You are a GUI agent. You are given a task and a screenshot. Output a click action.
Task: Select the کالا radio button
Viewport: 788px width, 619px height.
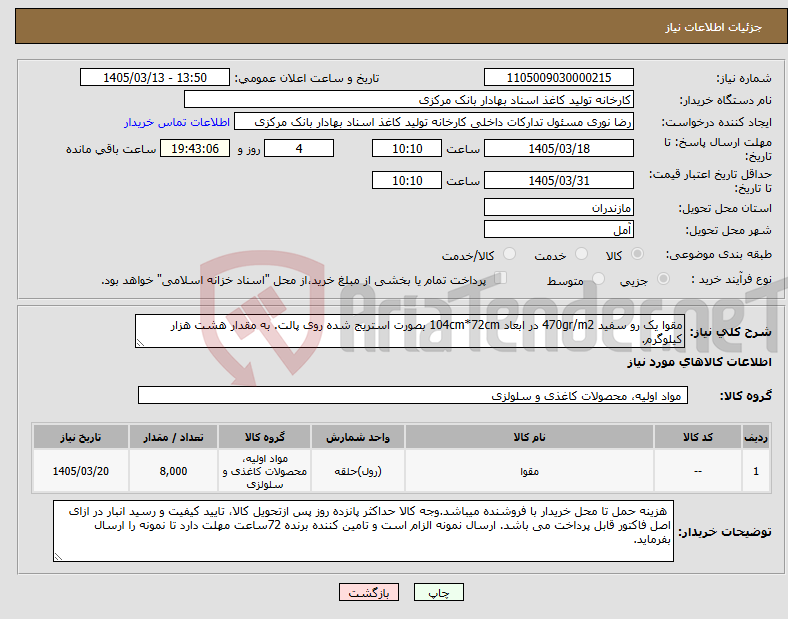tap(637, 254)
